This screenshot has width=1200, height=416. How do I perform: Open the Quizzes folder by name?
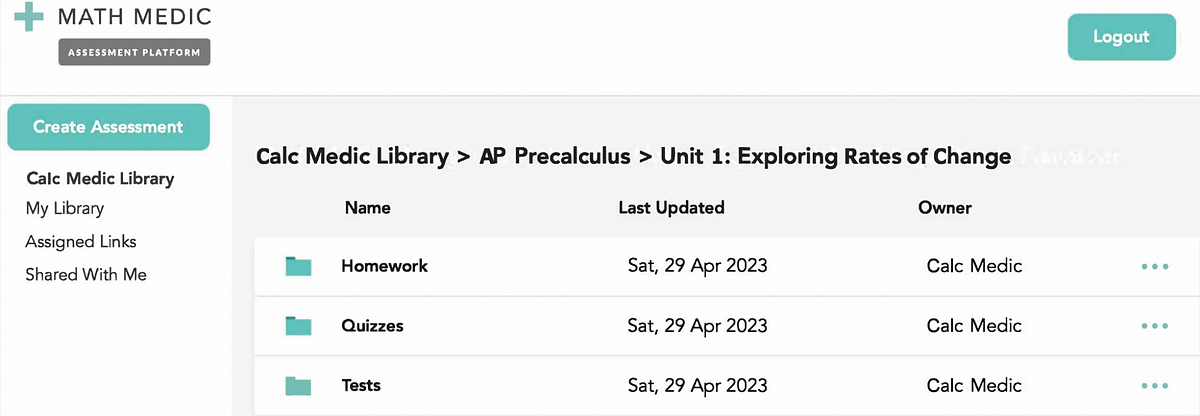(x=372, y=326)
